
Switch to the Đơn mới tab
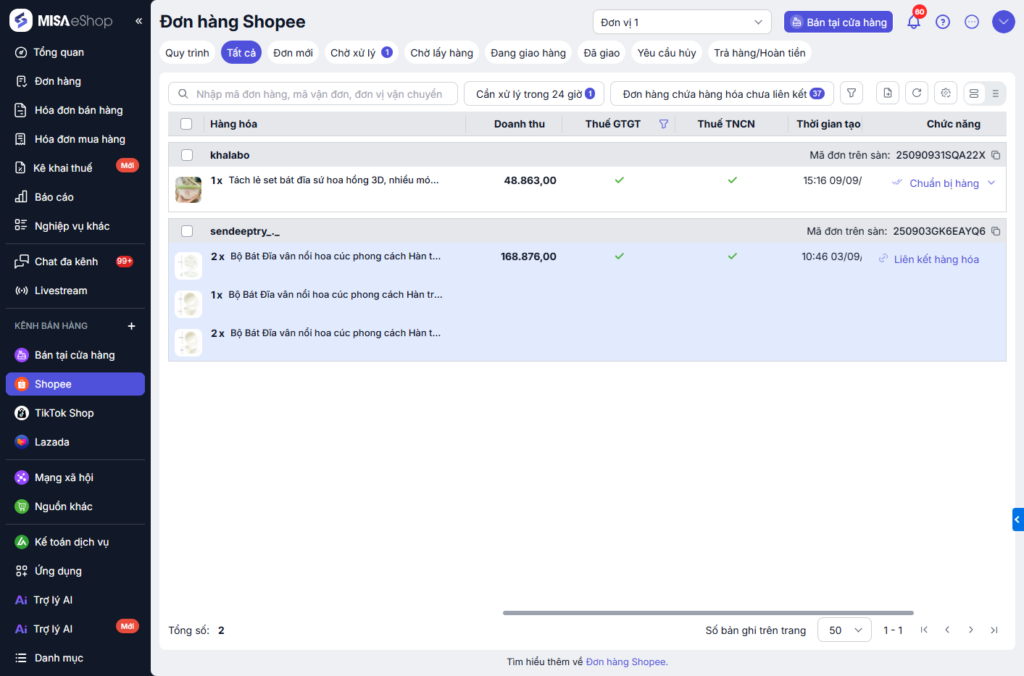pyautogui.click(x=293, y=53)
